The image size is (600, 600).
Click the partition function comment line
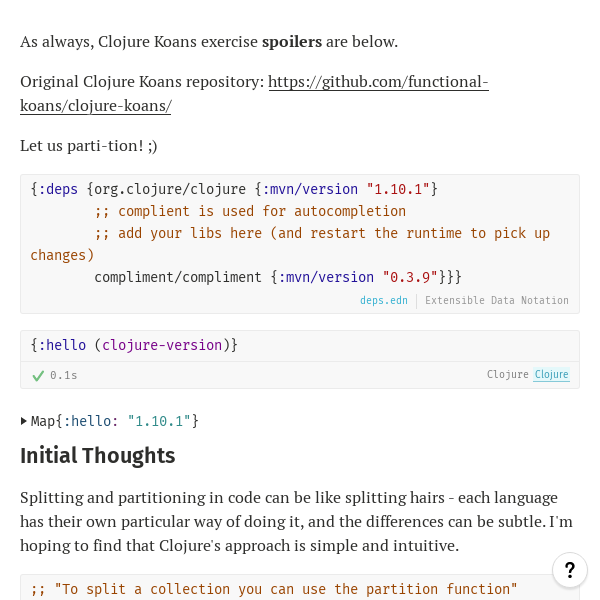point(274,589)
